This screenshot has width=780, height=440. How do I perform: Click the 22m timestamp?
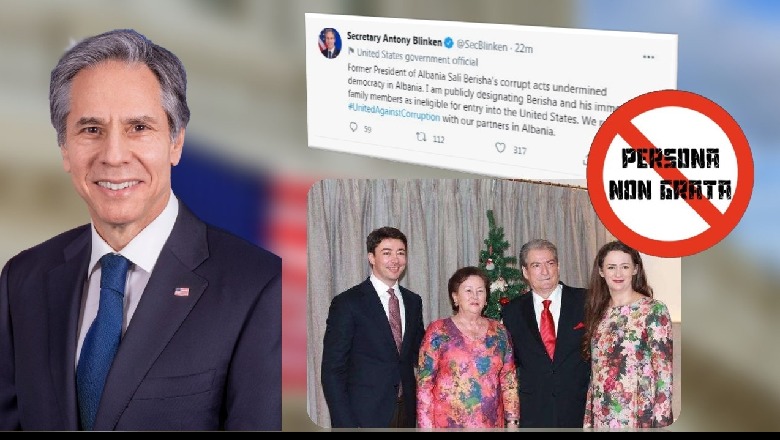point(524,48)
